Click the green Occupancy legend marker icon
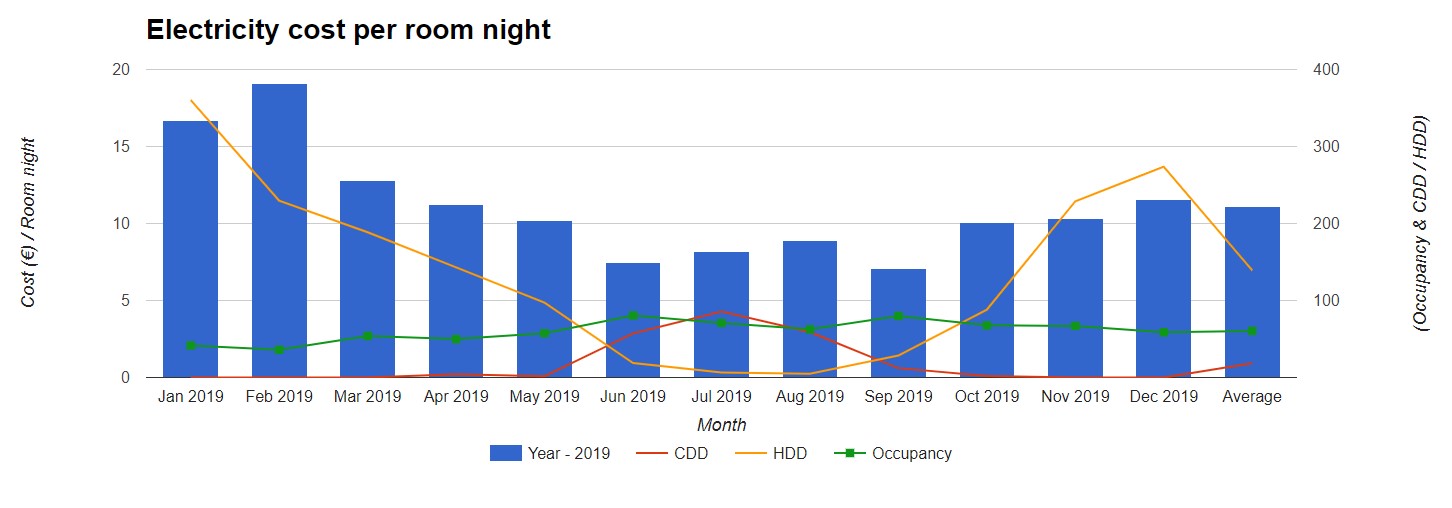The image size is (1452, 508). [849, 453]
